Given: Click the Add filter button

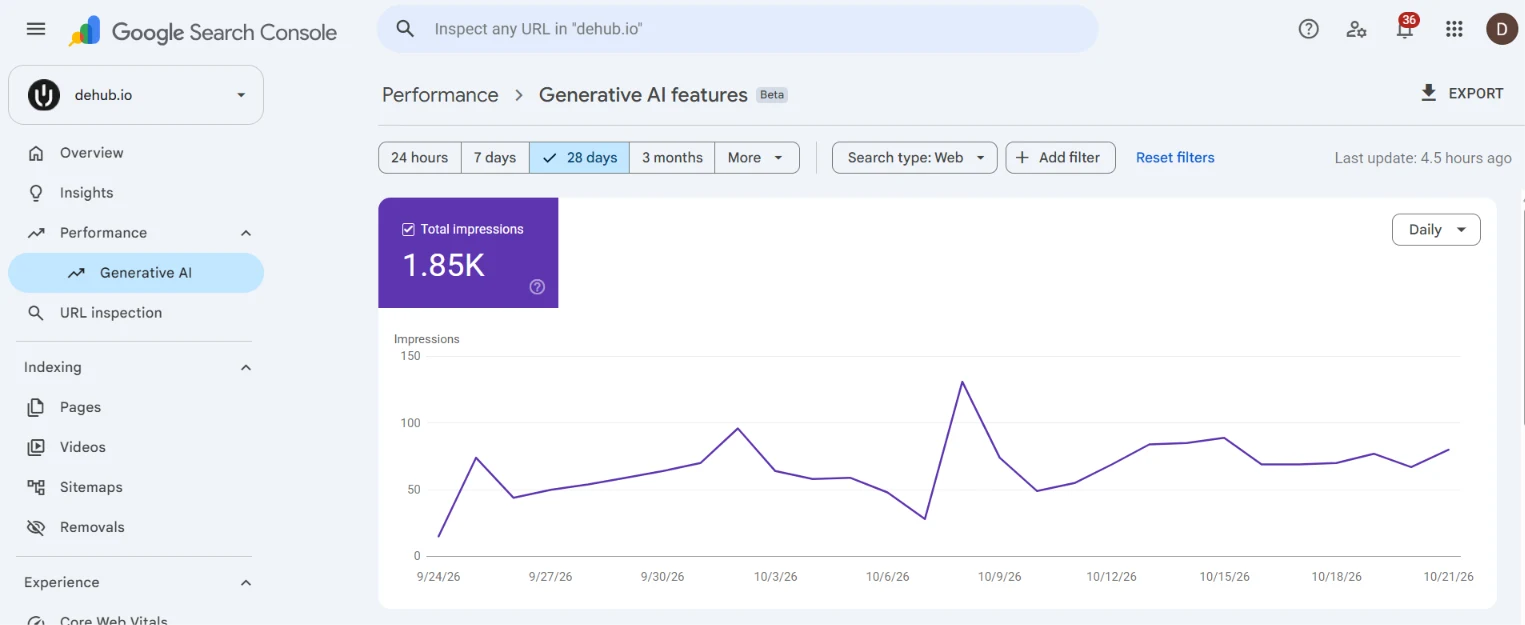Looking at the screenshot, I should (1060, 157).
